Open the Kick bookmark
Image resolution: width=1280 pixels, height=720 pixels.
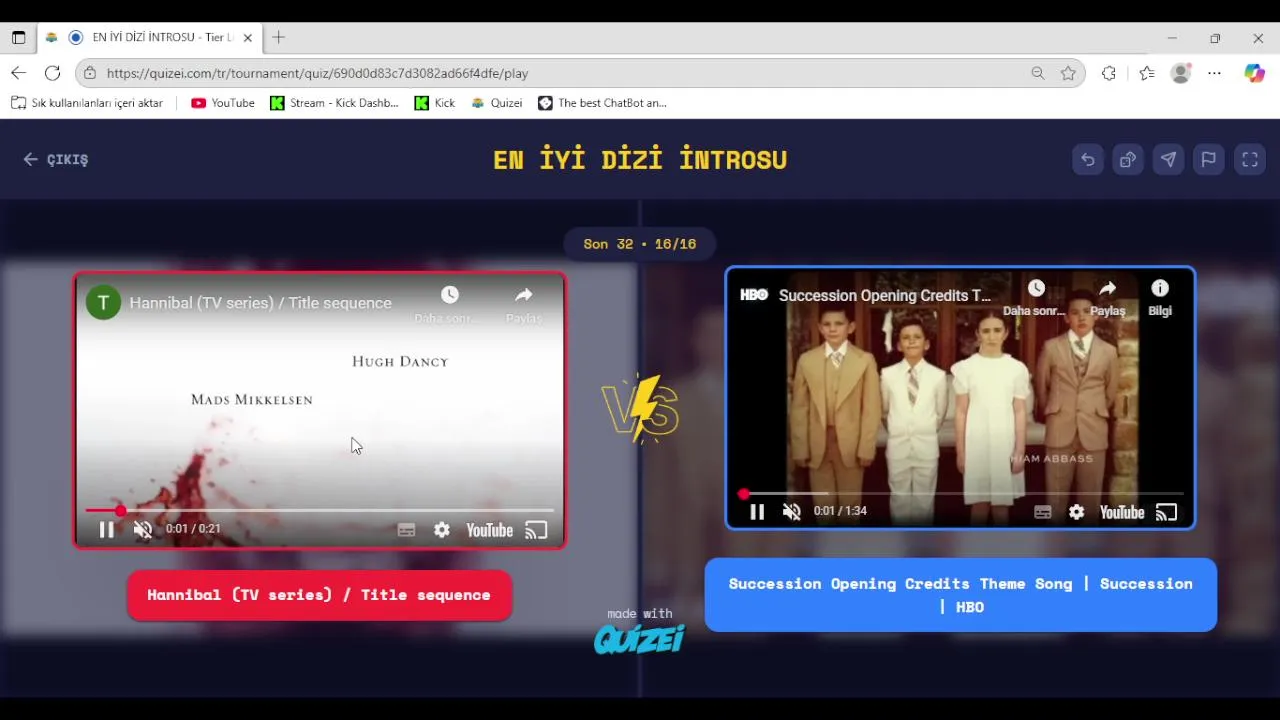[x=435, y=103]
